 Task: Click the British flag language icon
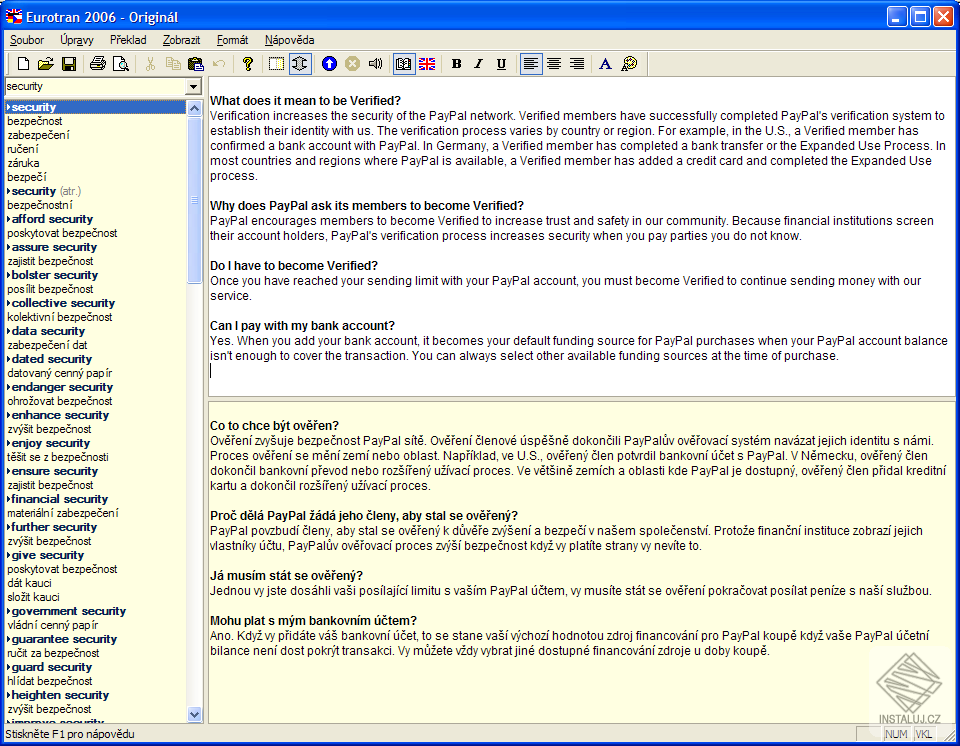[427, 64]
